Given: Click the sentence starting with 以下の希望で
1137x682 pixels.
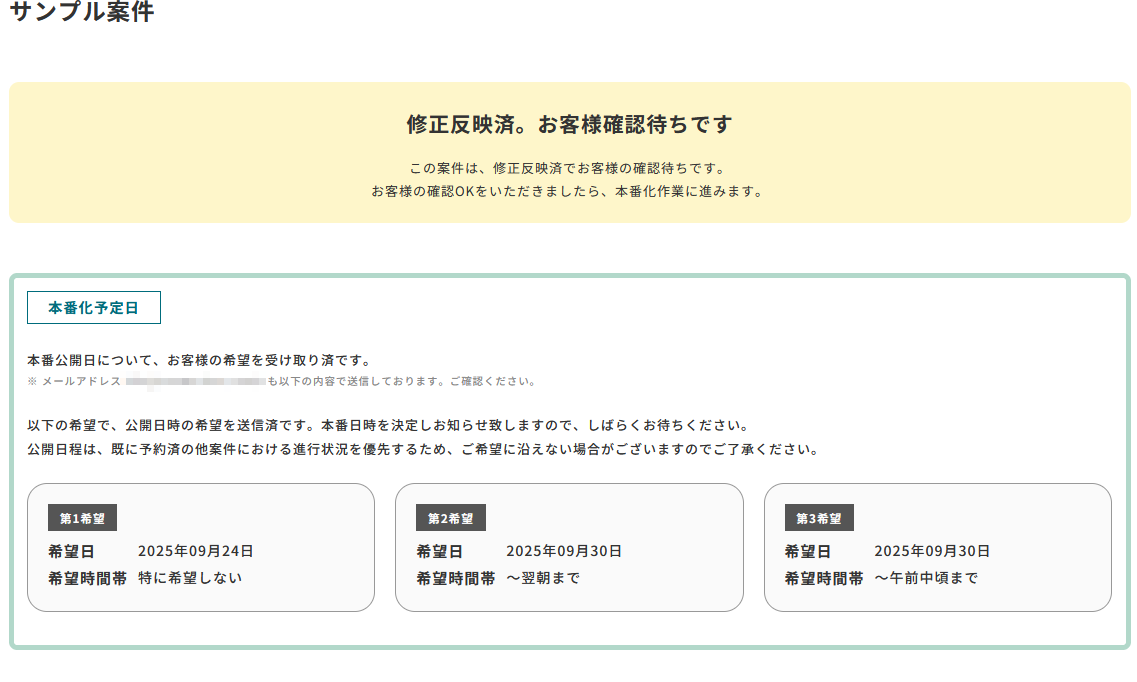Looking at the screenshot, I should (x=388, y=426).
